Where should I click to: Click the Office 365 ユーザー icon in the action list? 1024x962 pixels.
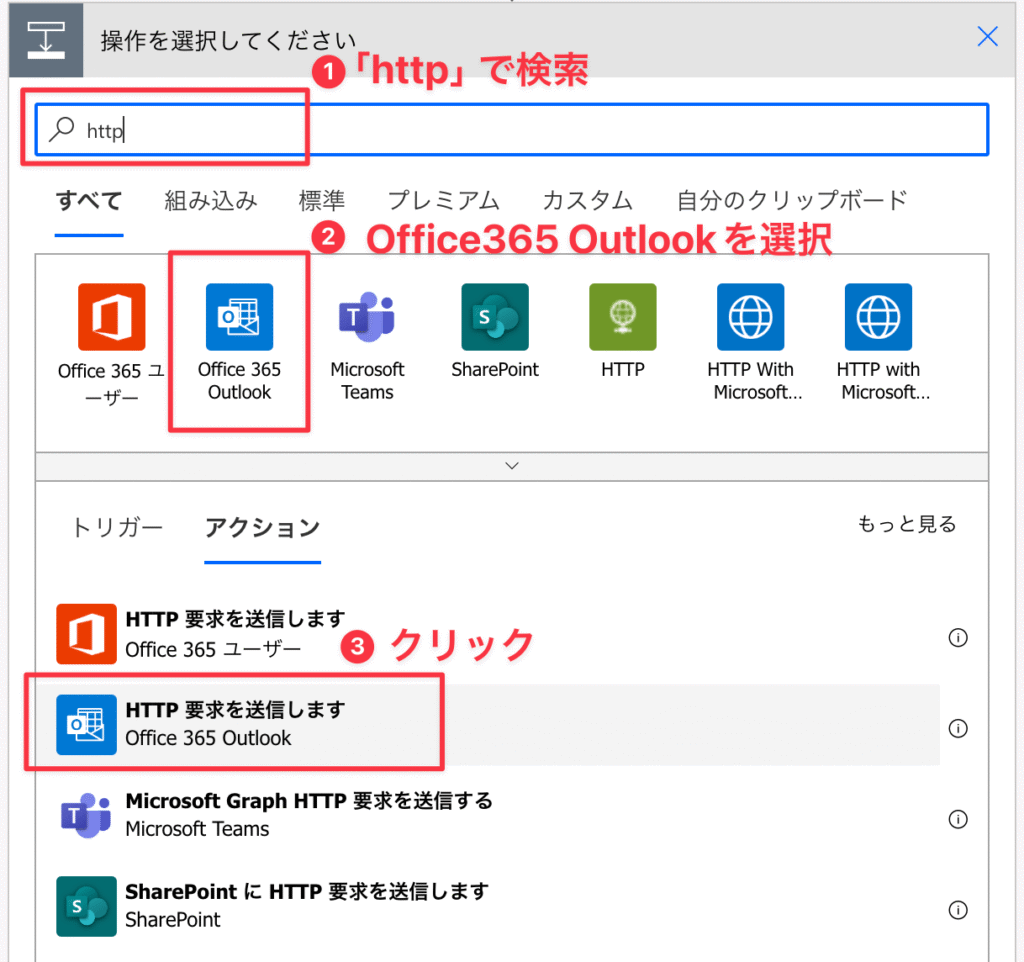pos(86,633)
